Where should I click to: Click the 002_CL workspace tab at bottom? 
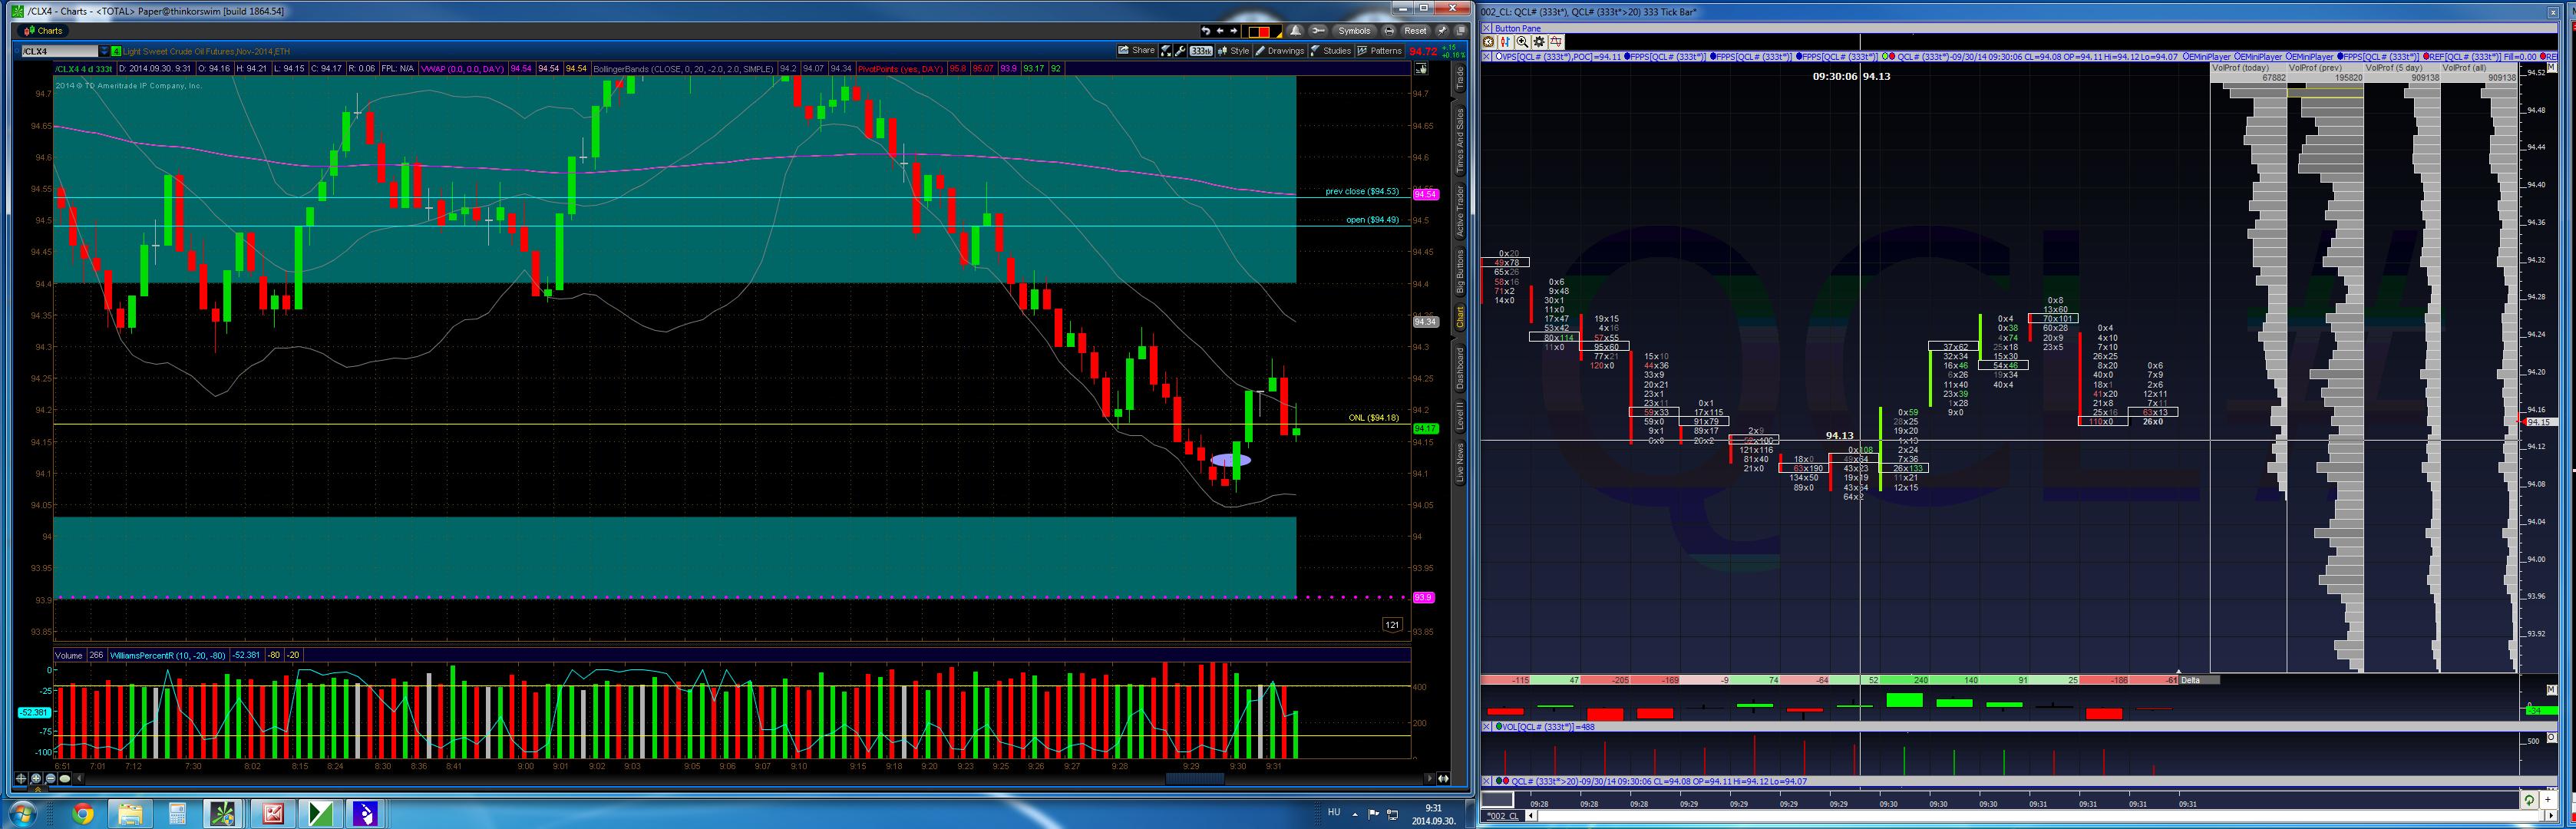coord(1503,816)
